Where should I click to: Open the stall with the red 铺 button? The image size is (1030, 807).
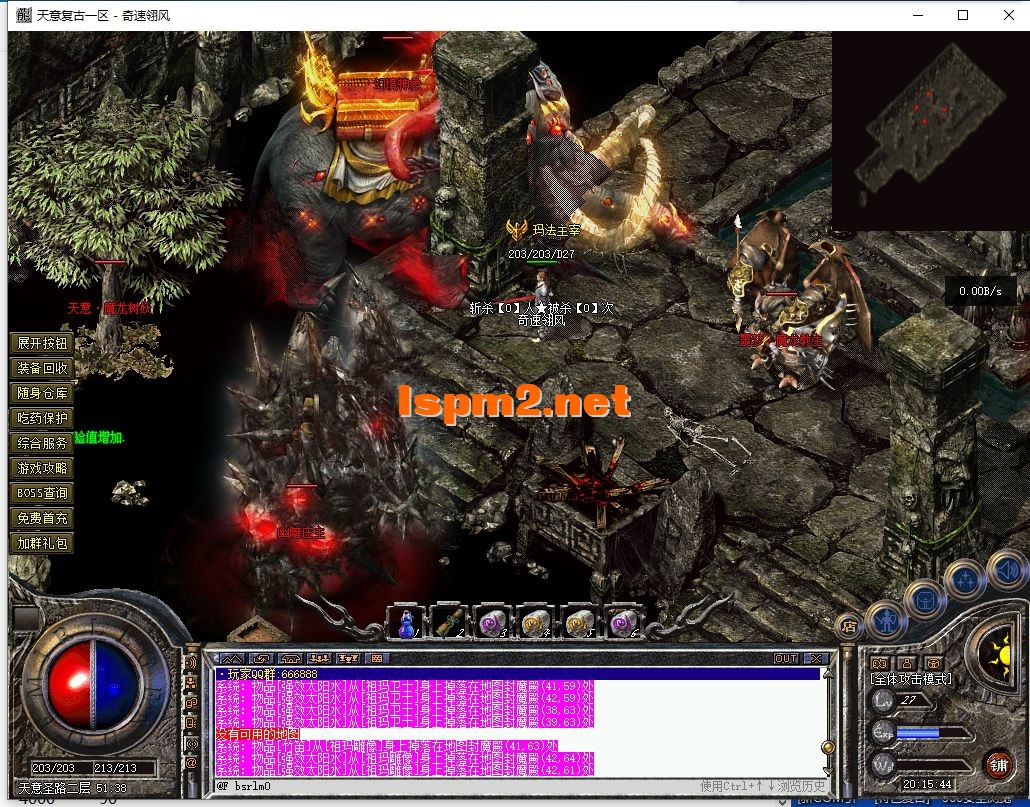pos(999,765)
